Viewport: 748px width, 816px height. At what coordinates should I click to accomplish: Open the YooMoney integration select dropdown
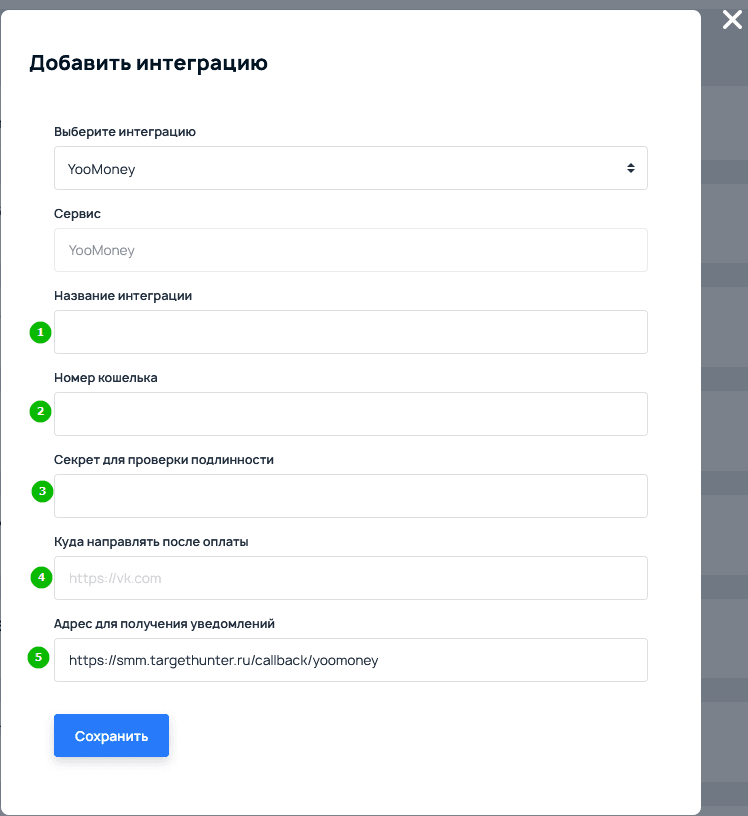(350, 169)
